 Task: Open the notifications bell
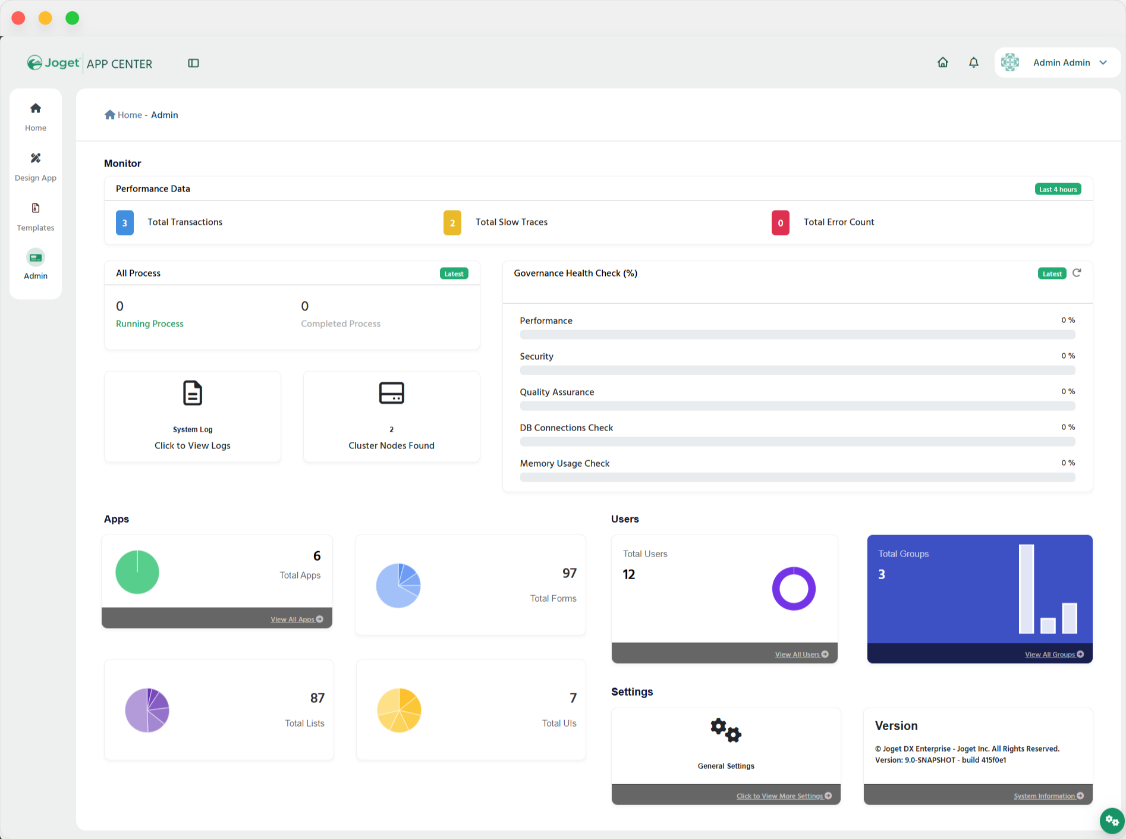coord(973,62)
